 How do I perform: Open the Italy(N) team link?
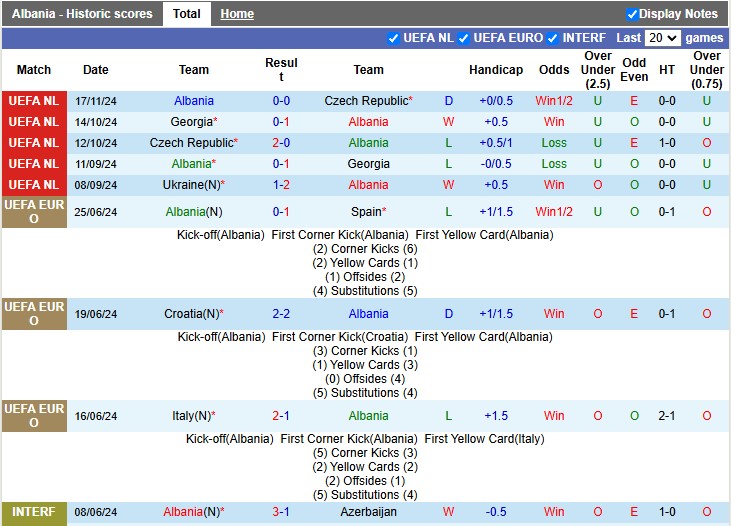tap(191, 416)
